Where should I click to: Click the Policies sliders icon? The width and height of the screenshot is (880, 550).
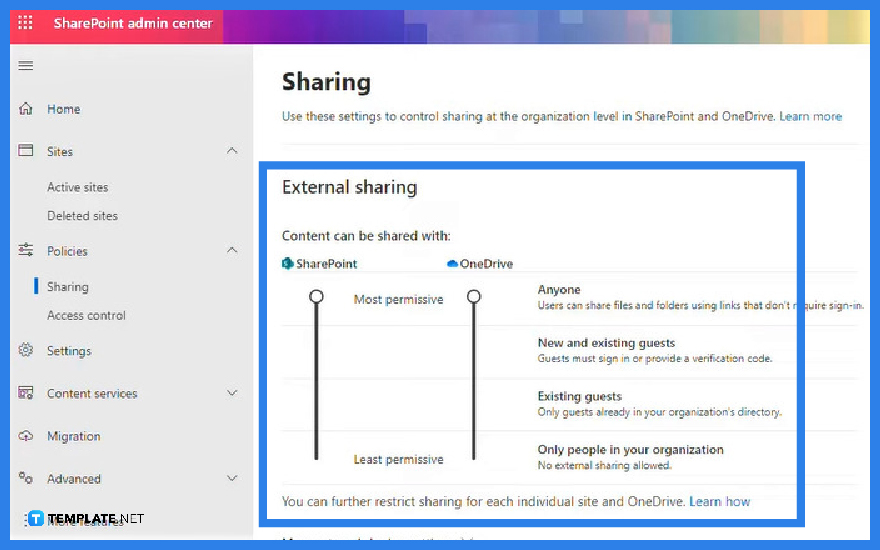pos(26,250)
